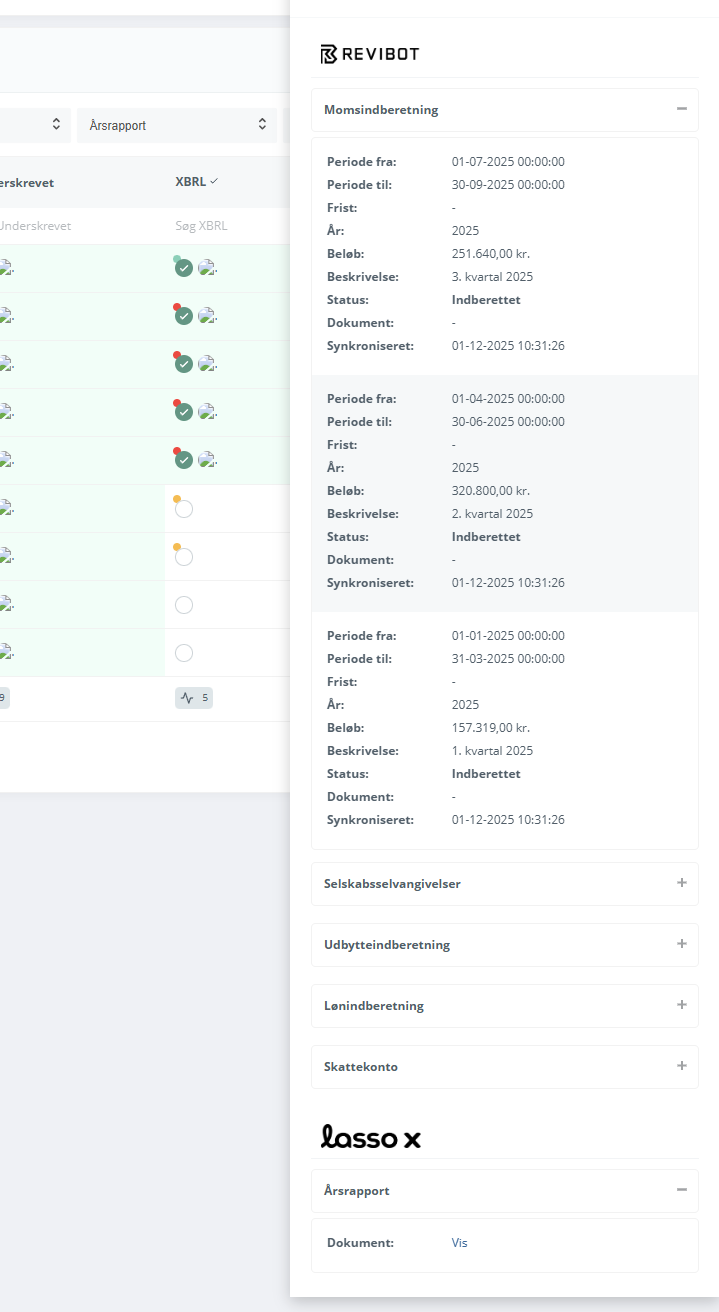The image size is (719, 1312).
Task: Expand the Lønindberetning section
Action: 681,1005
